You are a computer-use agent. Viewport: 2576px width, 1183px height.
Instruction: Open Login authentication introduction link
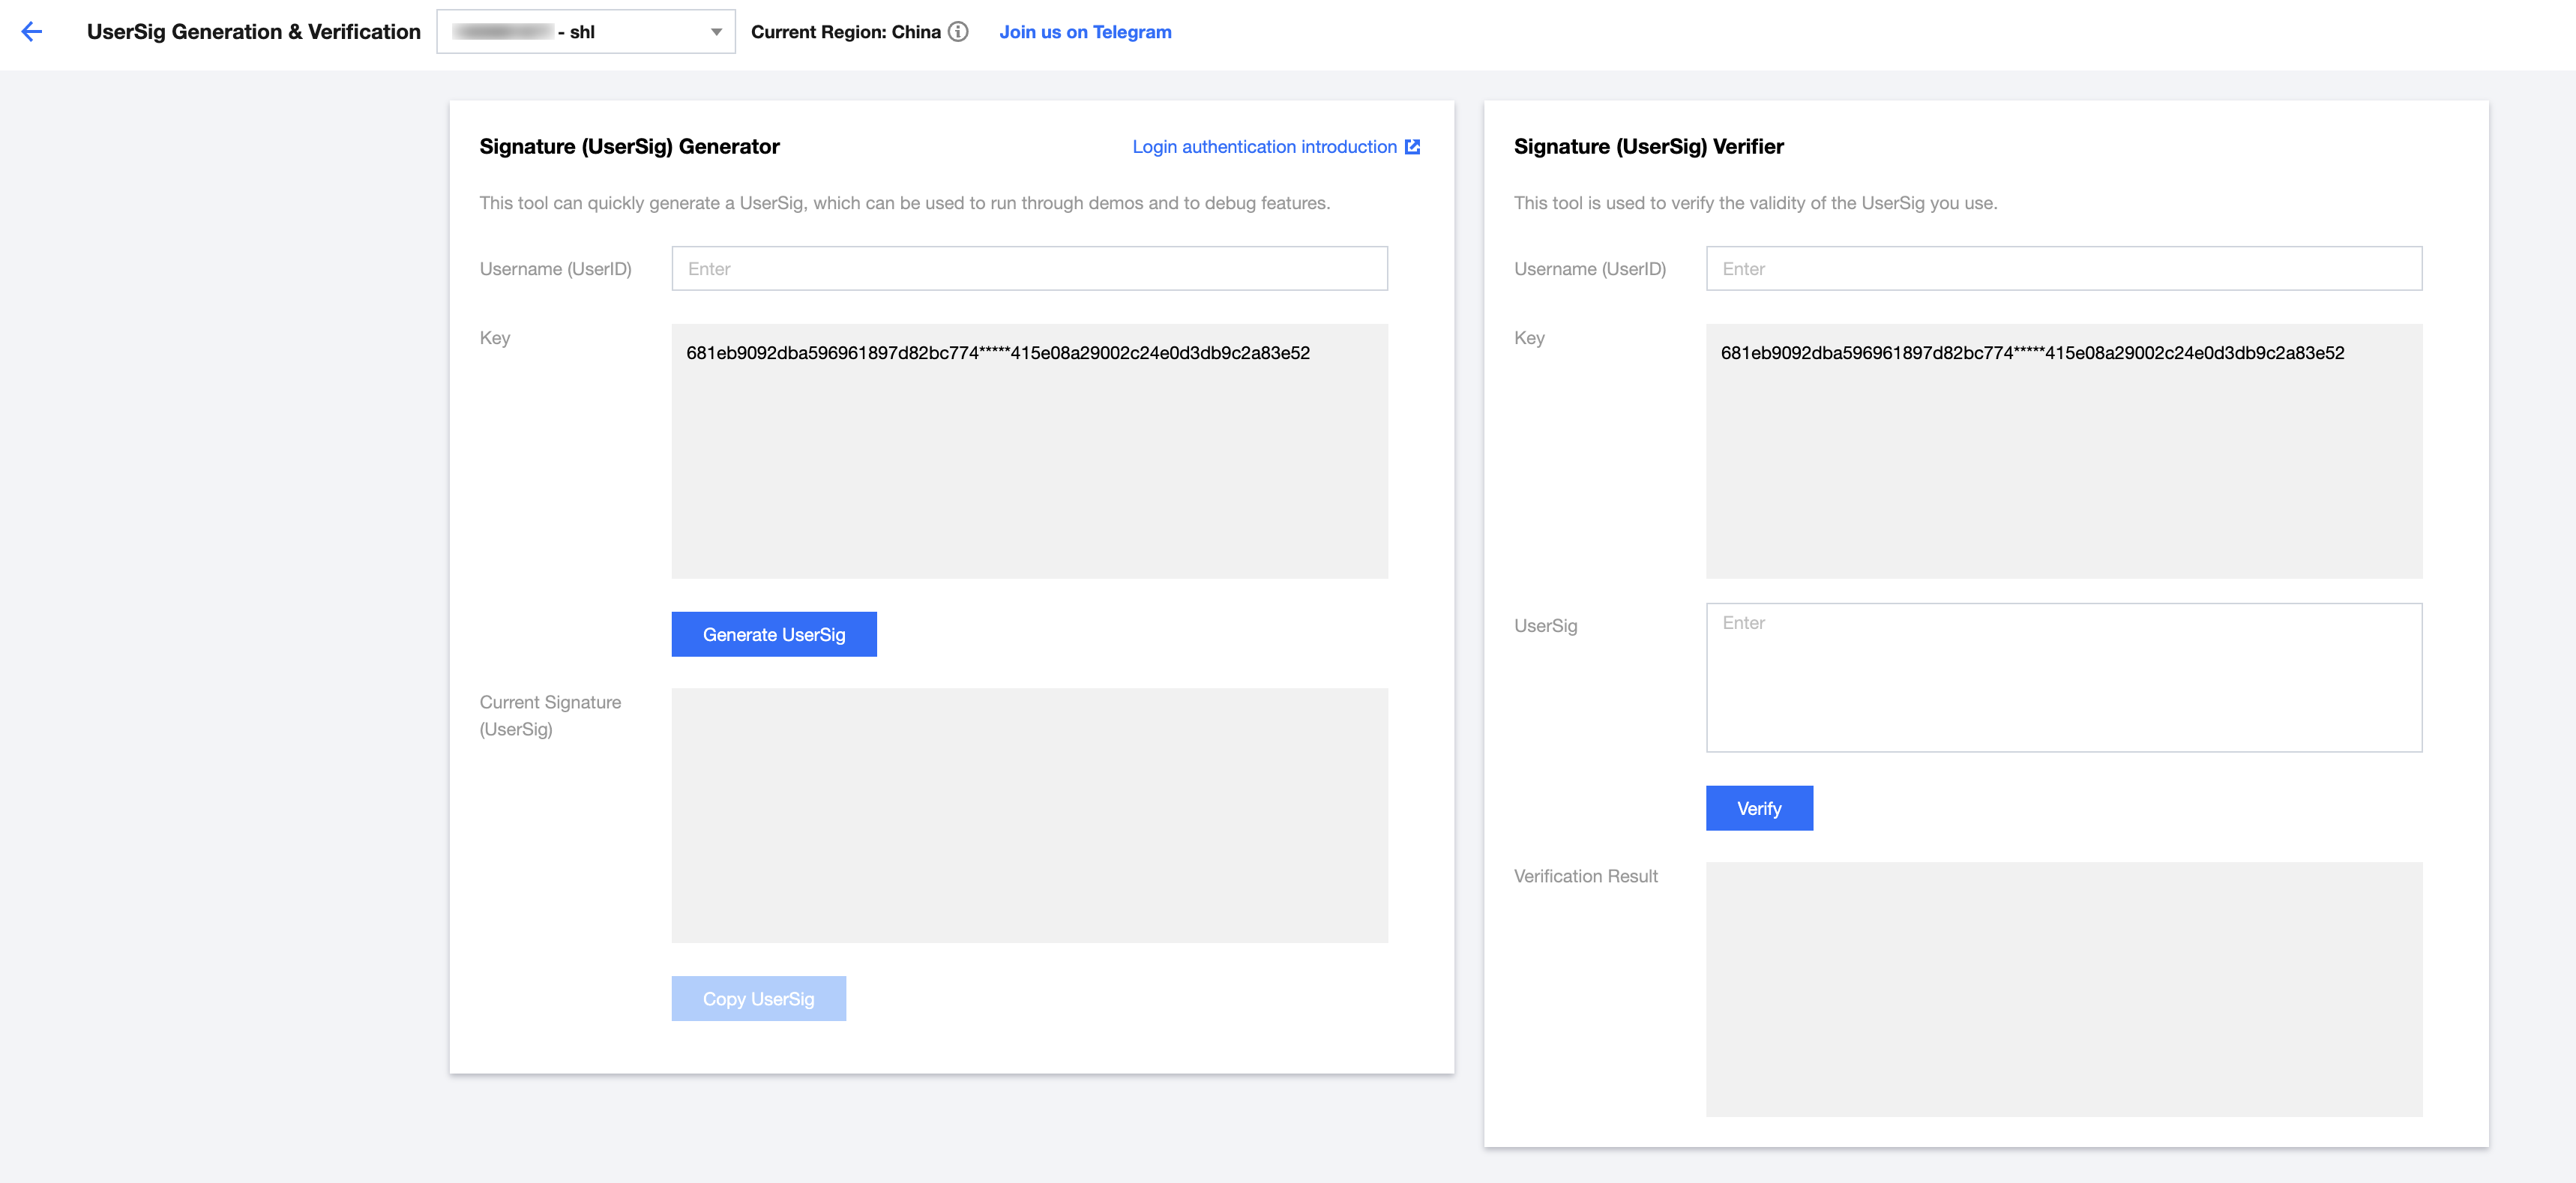(x=1264, y=147)
